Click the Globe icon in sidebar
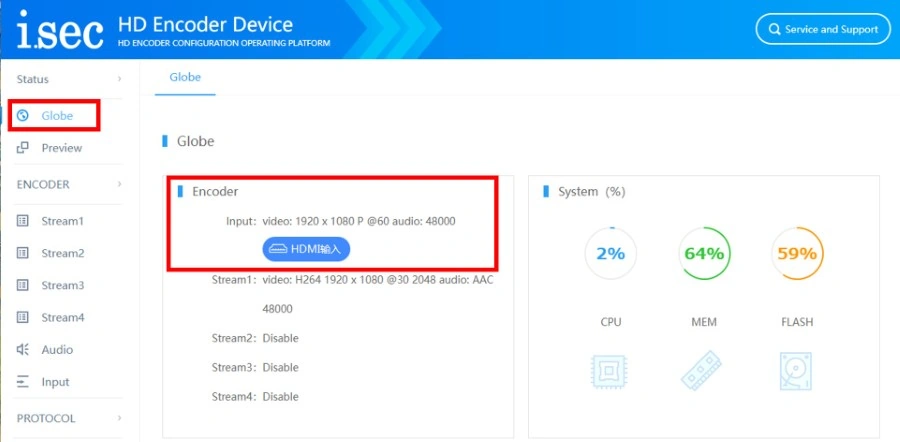This screenshot has width=900, height=442. 23,116
